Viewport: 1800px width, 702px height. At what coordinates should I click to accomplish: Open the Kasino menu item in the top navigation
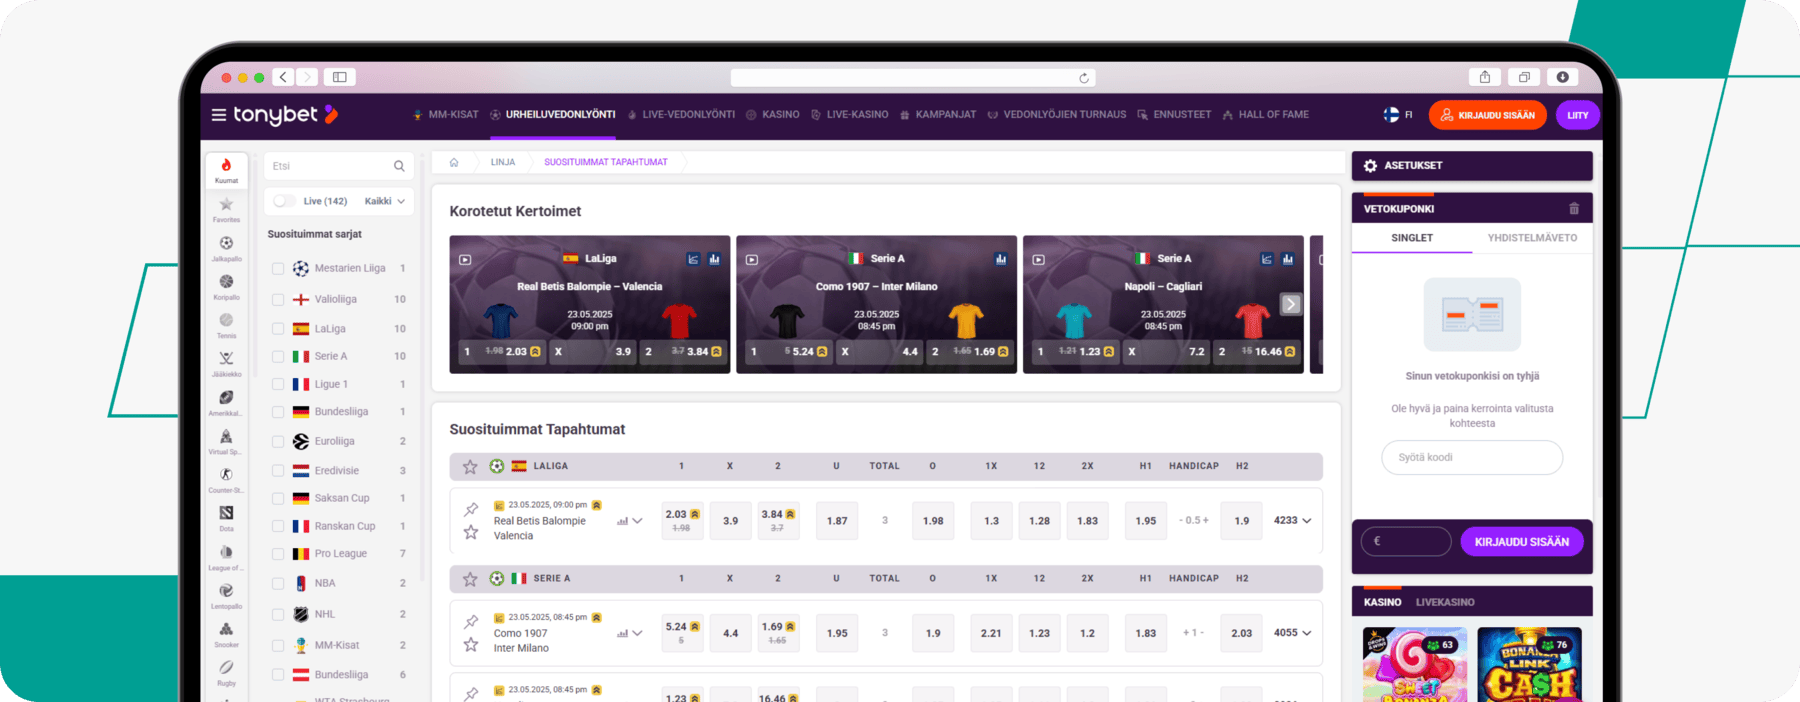(773, 115)
